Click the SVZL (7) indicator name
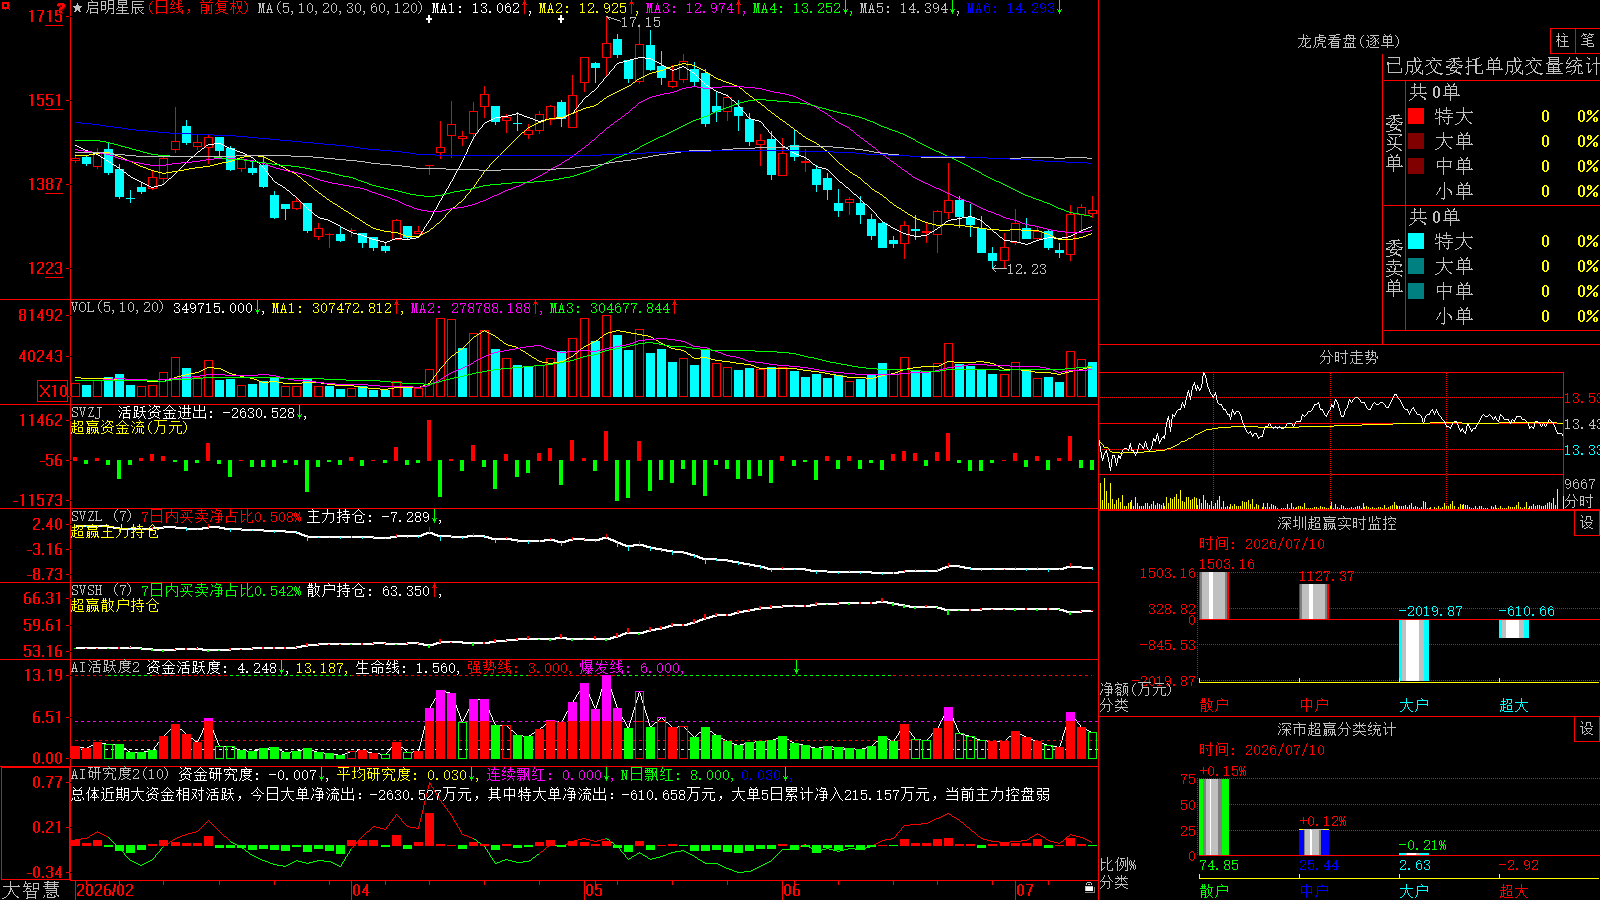1600x900 pixels. point(101,516)
